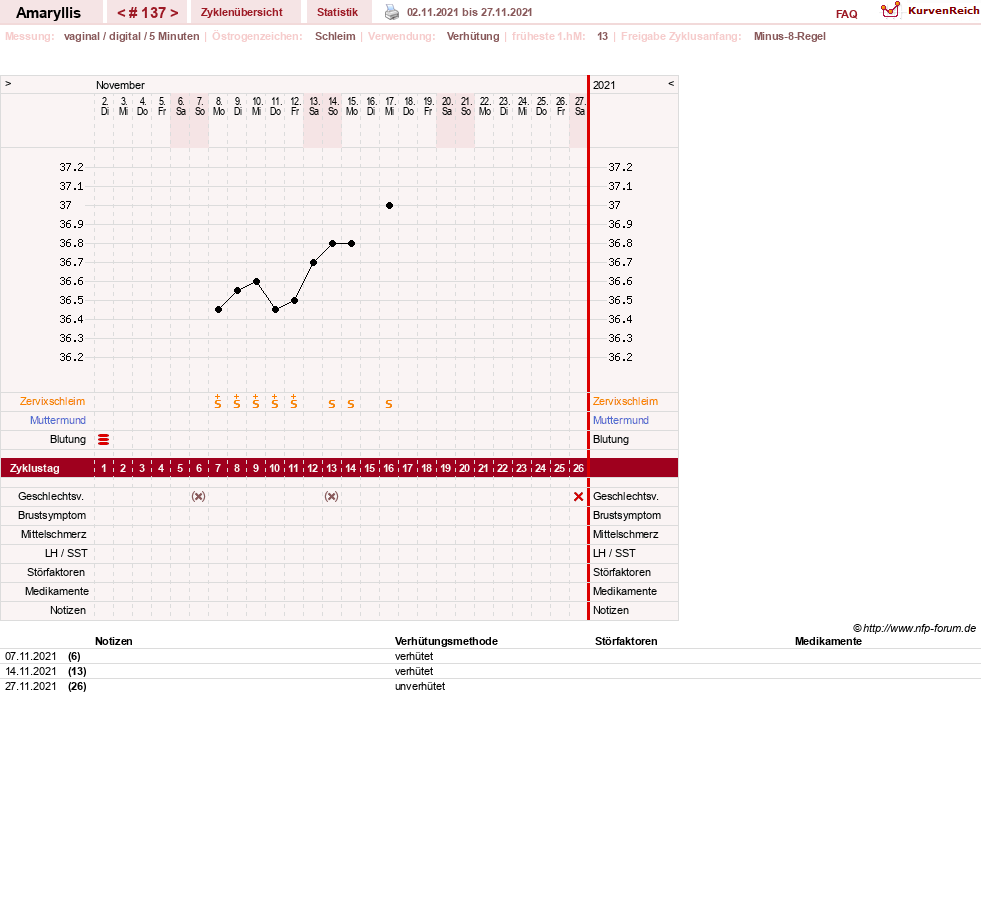Click the blue Muttermund label on the right

point(621,420)
